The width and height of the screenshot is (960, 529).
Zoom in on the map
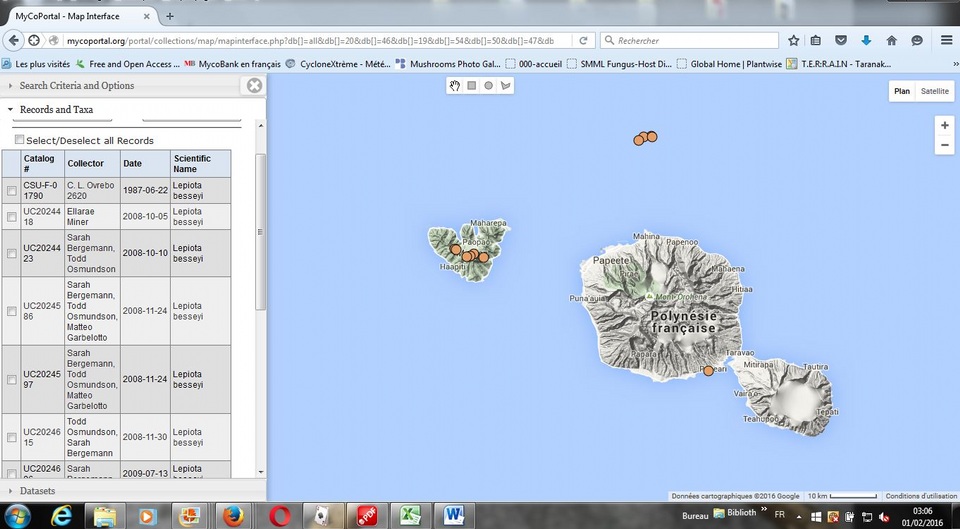point(944,125)
